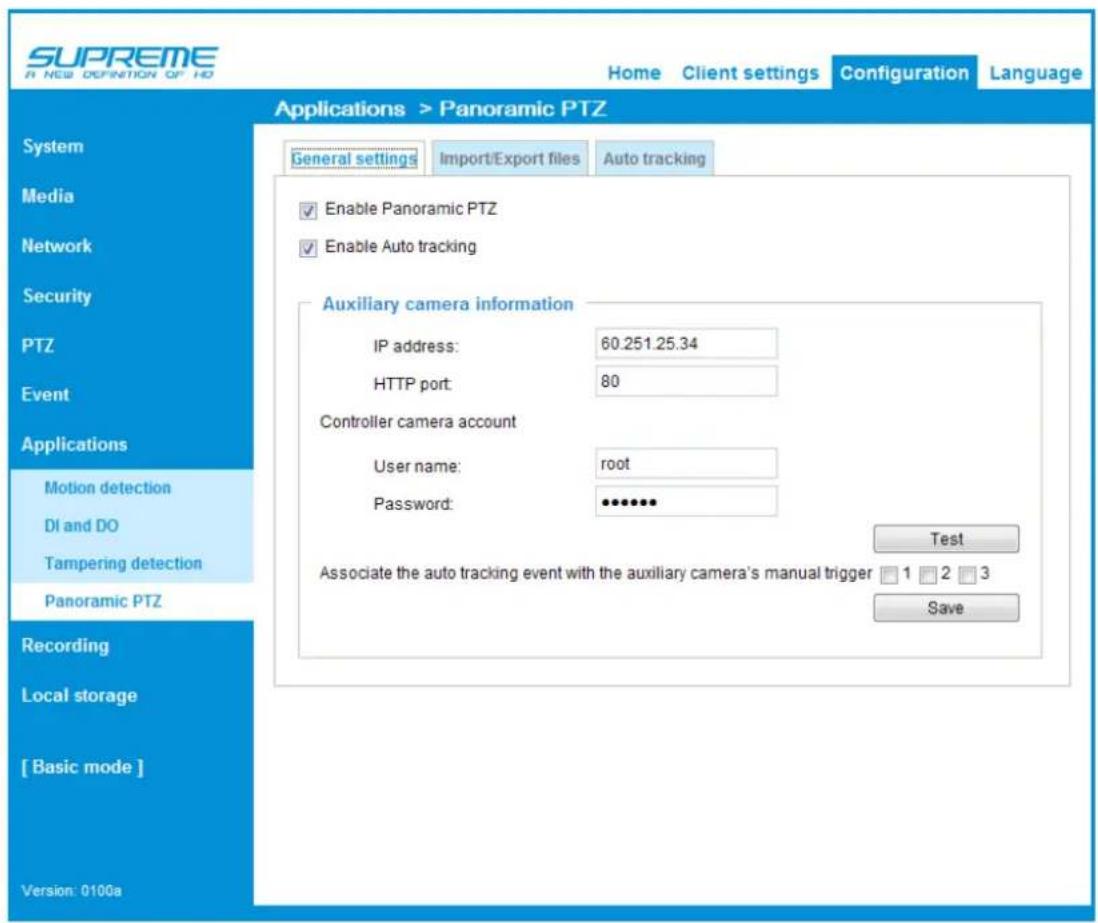This screenshot has width=1098, height=923.
Task: Toggle Enable Auto tracking checkbox
Action: (308, 248)
